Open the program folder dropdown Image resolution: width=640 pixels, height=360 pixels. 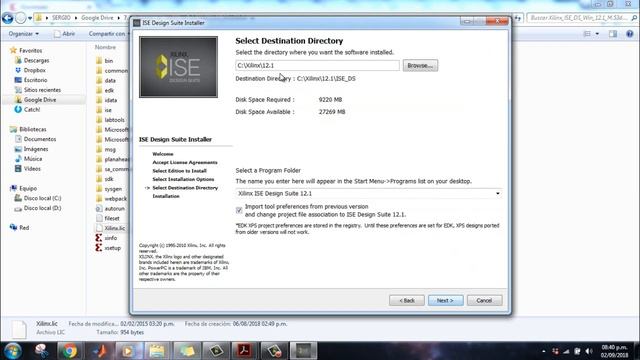click(498, 193)
